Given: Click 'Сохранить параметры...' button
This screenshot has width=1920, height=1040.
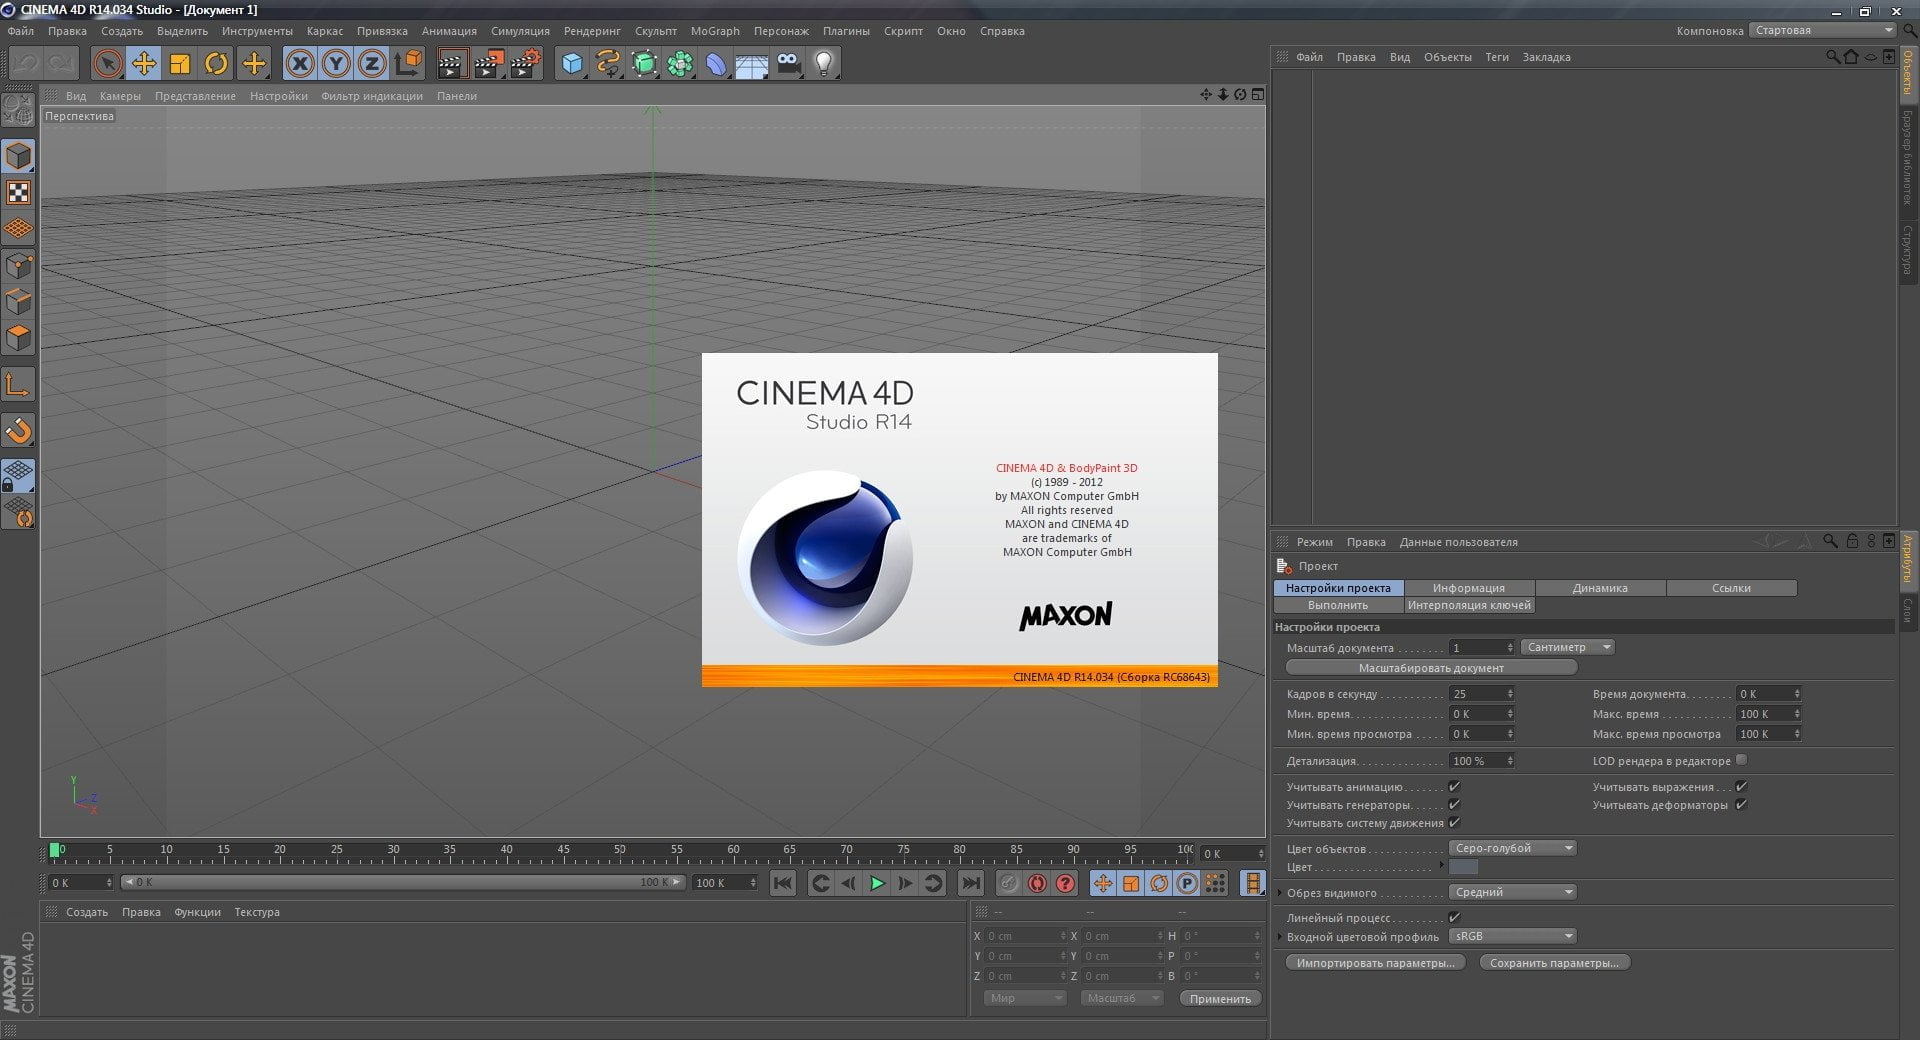Looking at the screenshot, I should [x=1554, y=963].
